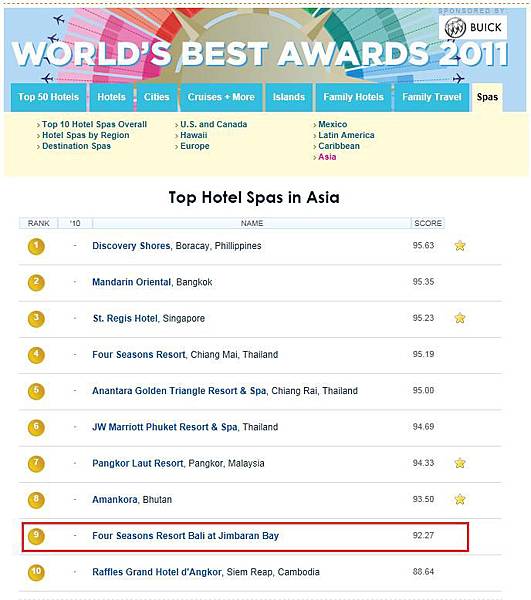Switch to the Hotels tab

tap(111, 98)
